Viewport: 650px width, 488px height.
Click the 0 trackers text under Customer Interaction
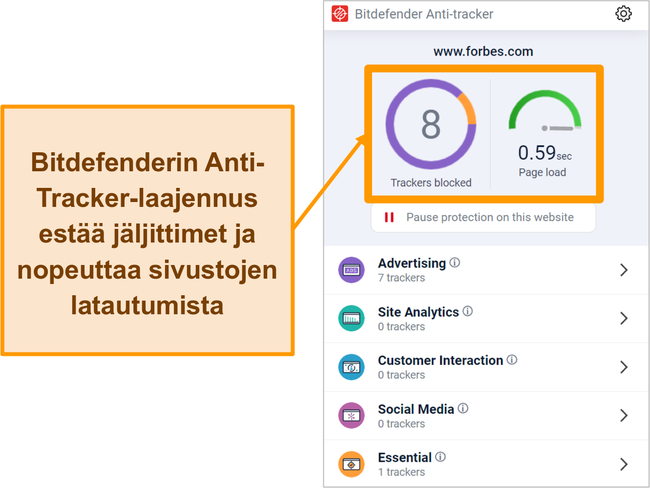(401, 375)
